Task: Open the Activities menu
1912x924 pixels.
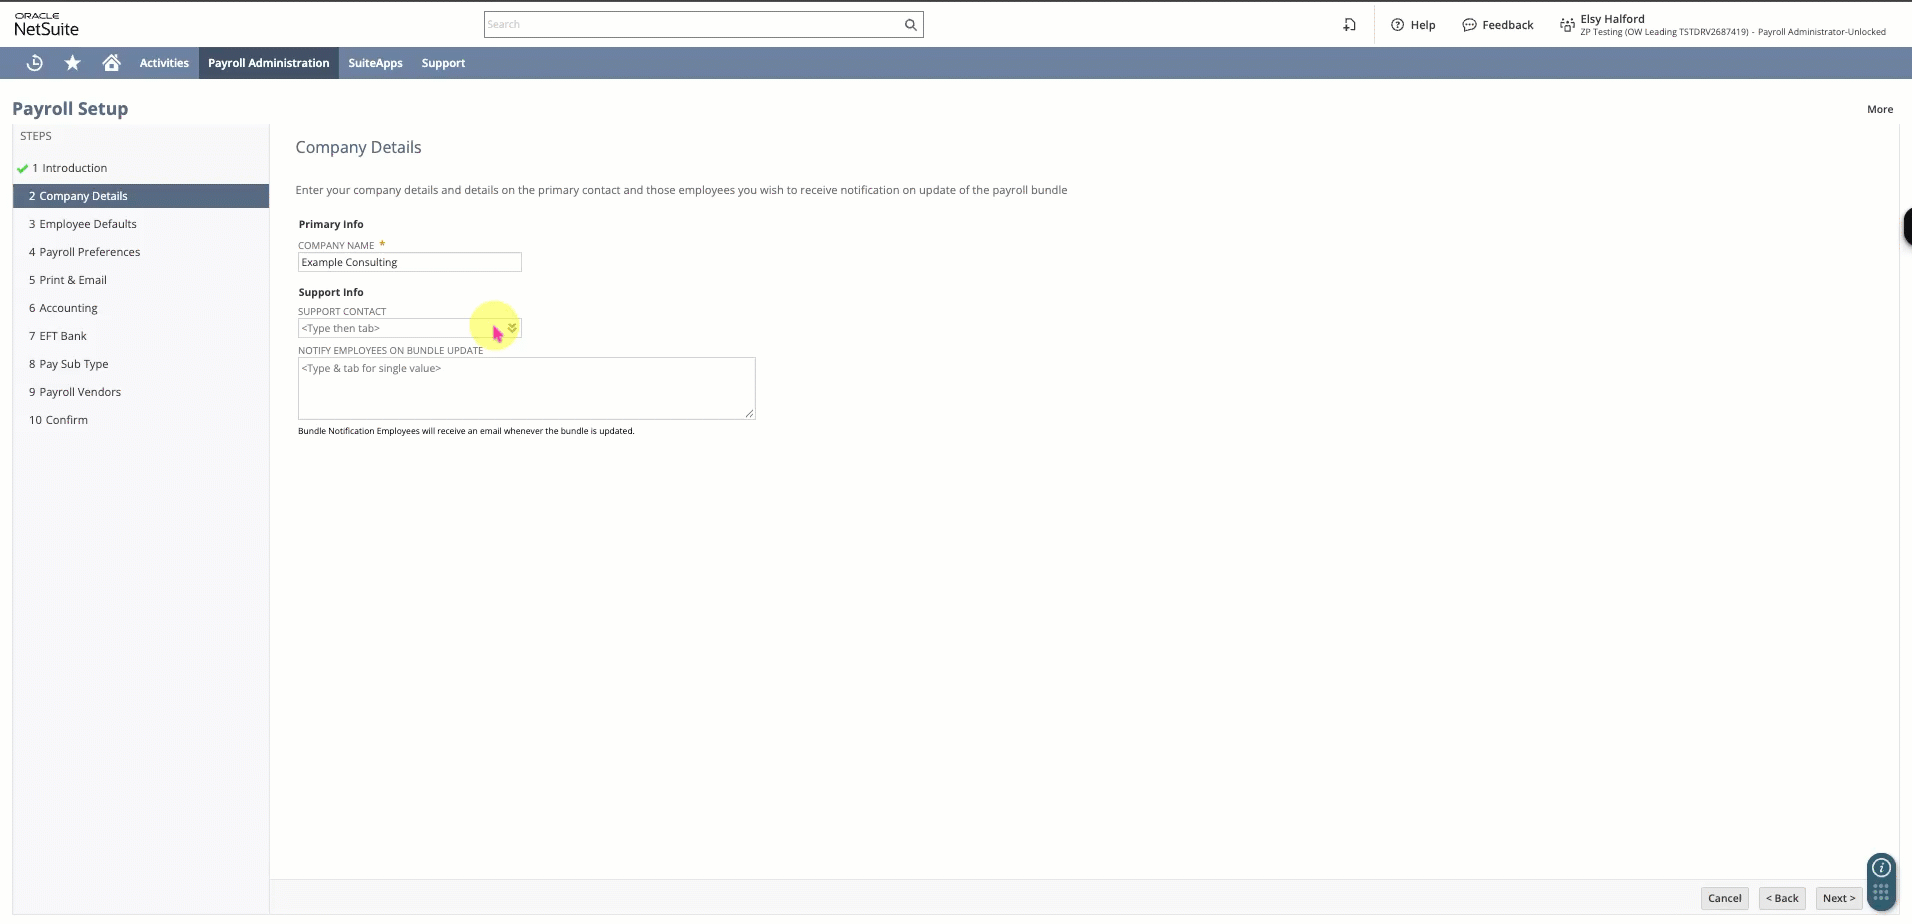Action: pyautogui.click(x=164, y=63)
